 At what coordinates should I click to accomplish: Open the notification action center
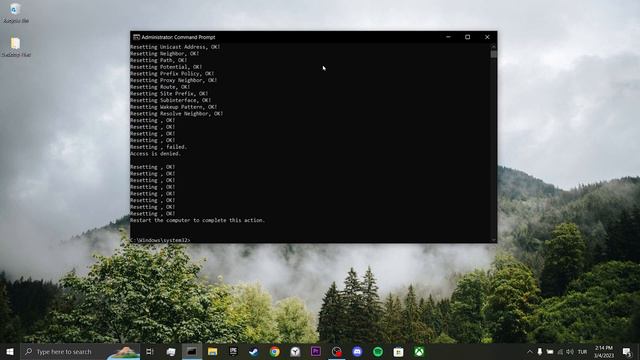tap(627, 351)
